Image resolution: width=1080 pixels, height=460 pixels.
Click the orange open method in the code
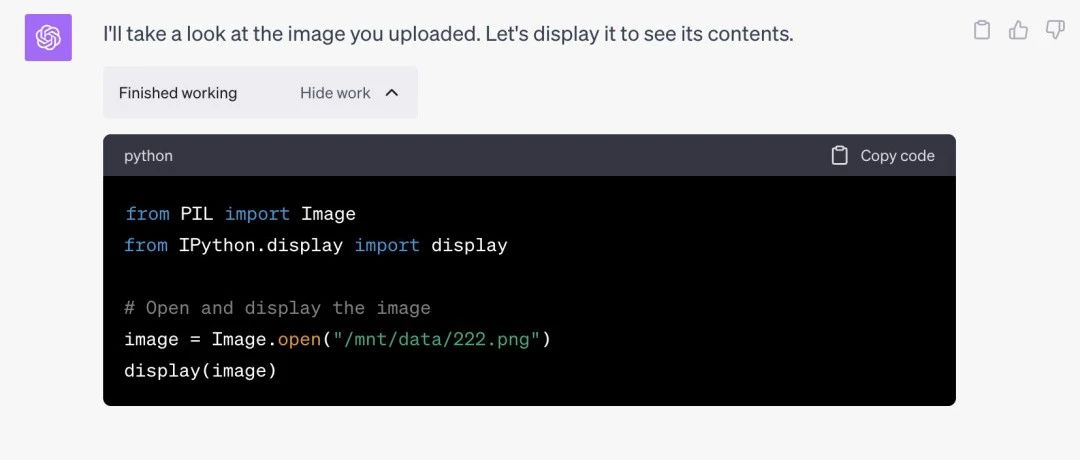click(x=300, y=339)
